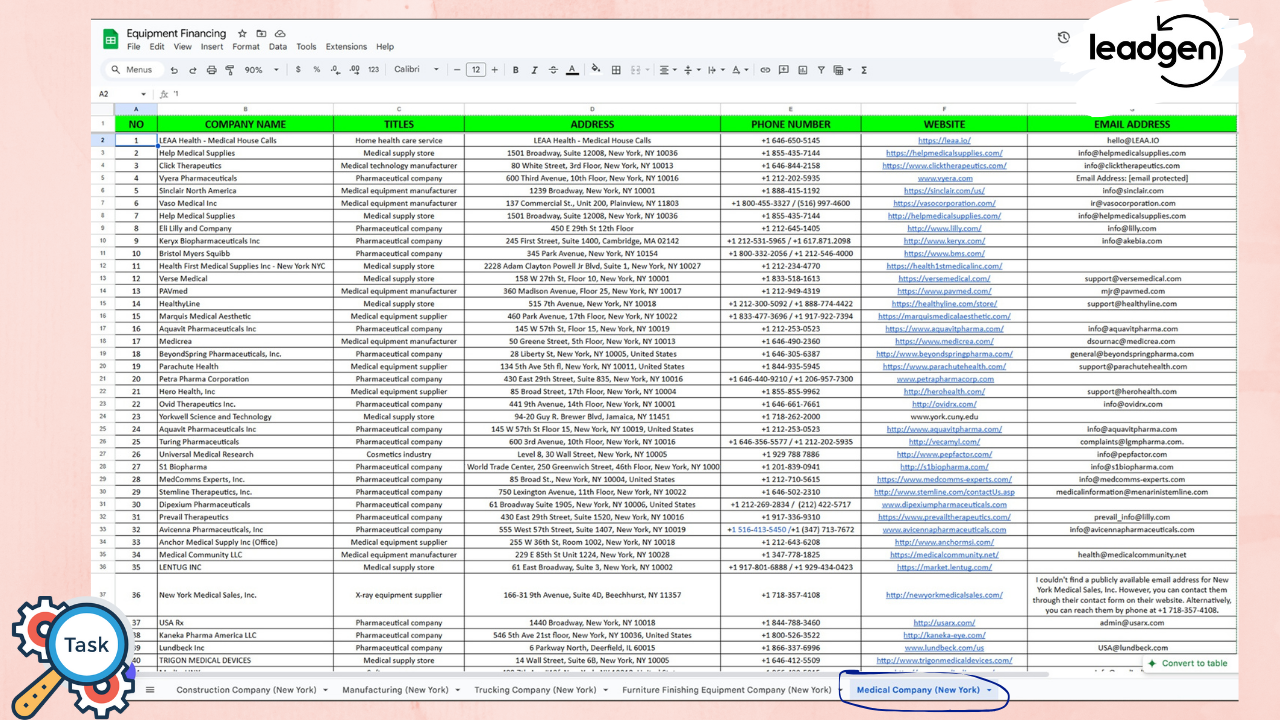Image resolution: width=1280 pixels, height=720 pixels.
Task: Open http://www.lilly.com/ link
Action: pyautogui.click(x=944, y=228)
